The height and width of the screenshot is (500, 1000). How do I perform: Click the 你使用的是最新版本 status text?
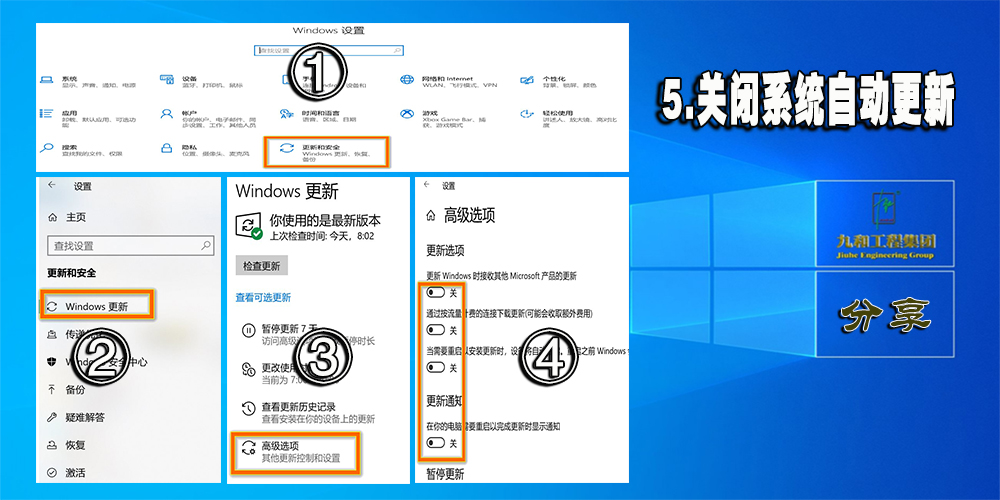tap(325, 221)
